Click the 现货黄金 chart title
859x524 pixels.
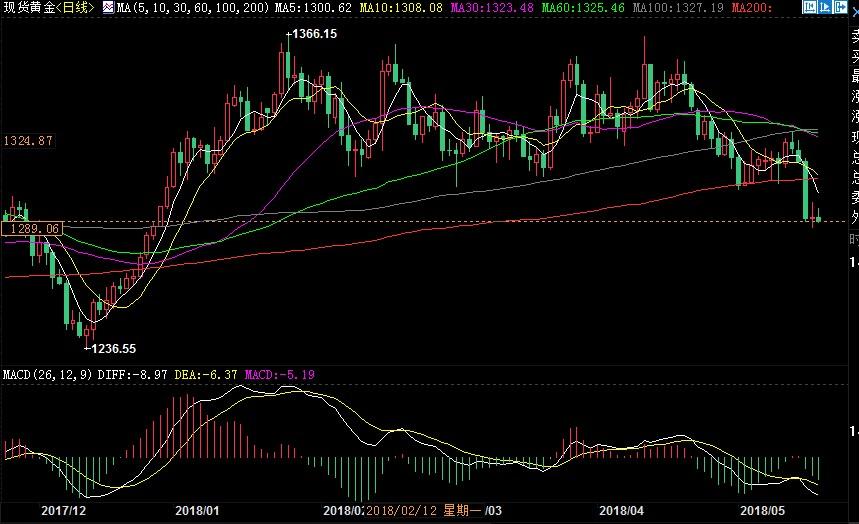click(x=30, y=7)
